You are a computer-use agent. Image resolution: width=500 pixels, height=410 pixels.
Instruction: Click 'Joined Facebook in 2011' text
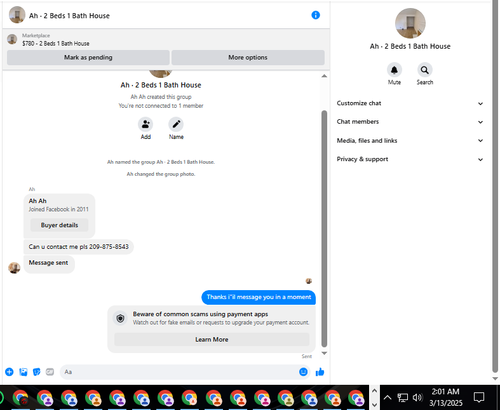[59, 209]
